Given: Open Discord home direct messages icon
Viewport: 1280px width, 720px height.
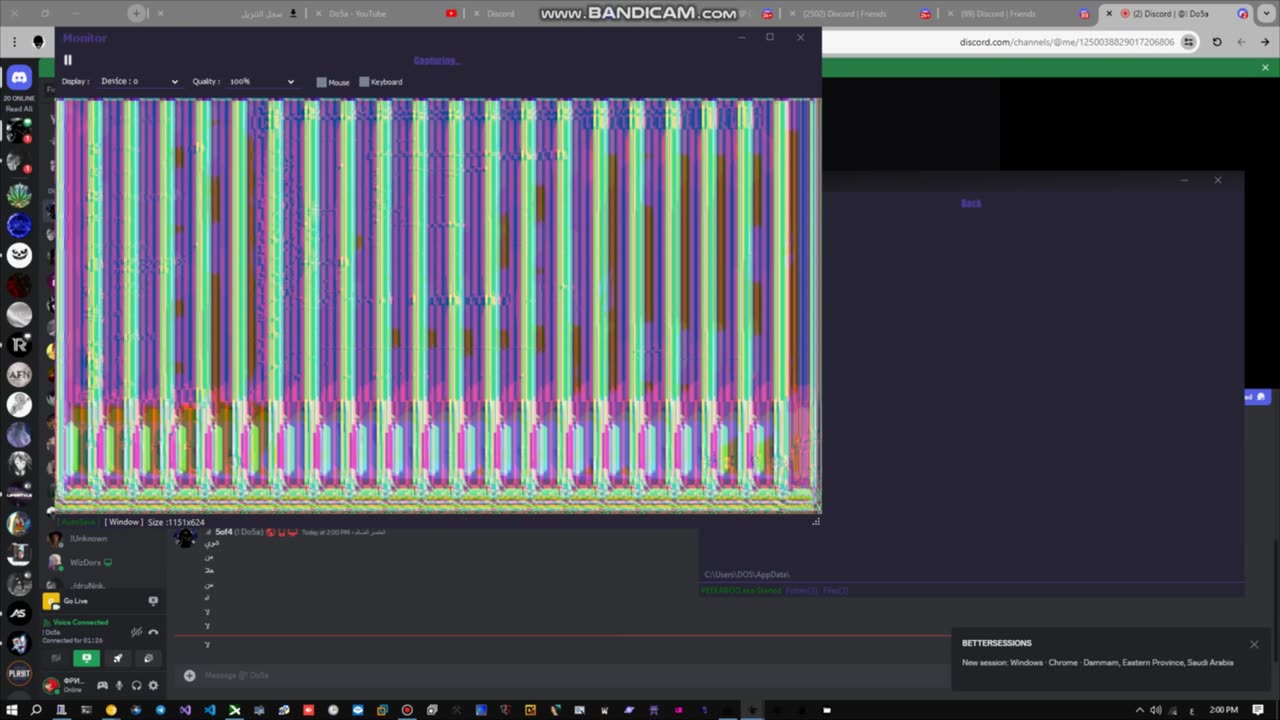Looking at the screenshot, I should click(19, 78).
